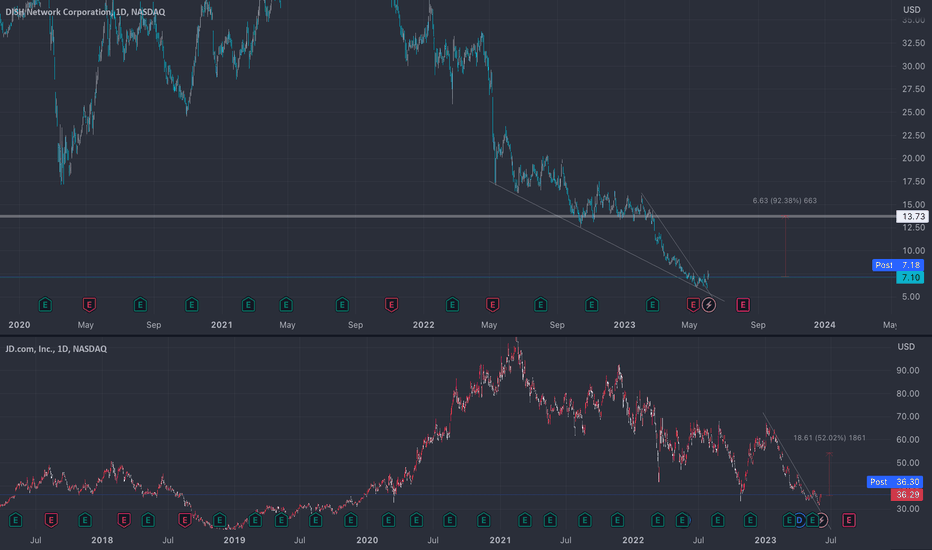Open DISH red earnings marker left of lightning icon
The image size is (932, 550).
coord(693,305)
